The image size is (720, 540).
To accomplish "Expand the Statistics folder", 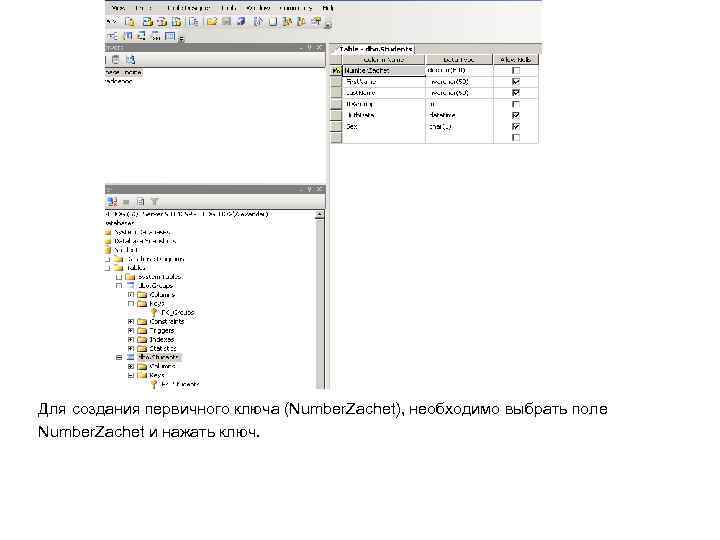I will tap(131, 349).
